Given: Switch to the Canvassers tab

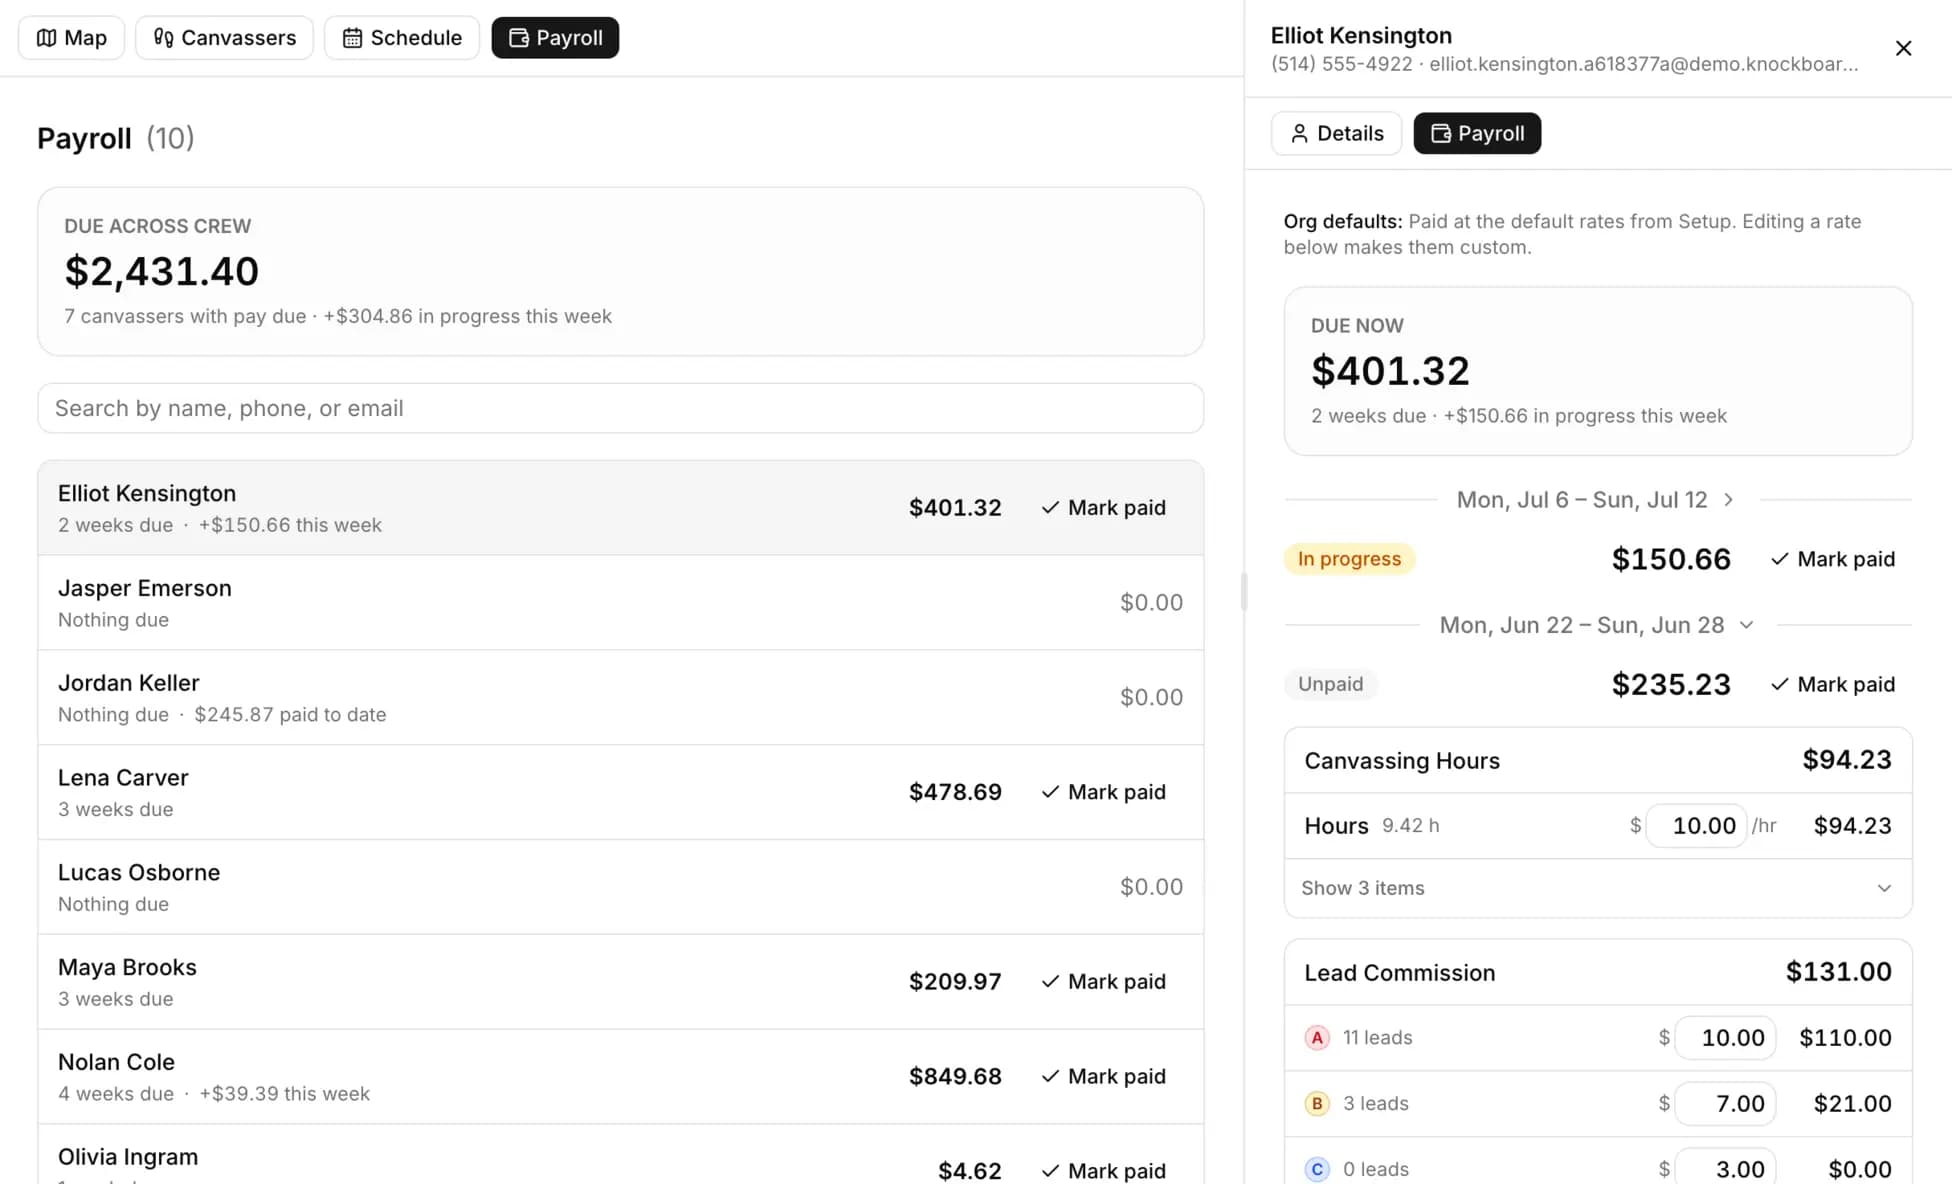Looking at the screenshot, I should pos(224,38).
